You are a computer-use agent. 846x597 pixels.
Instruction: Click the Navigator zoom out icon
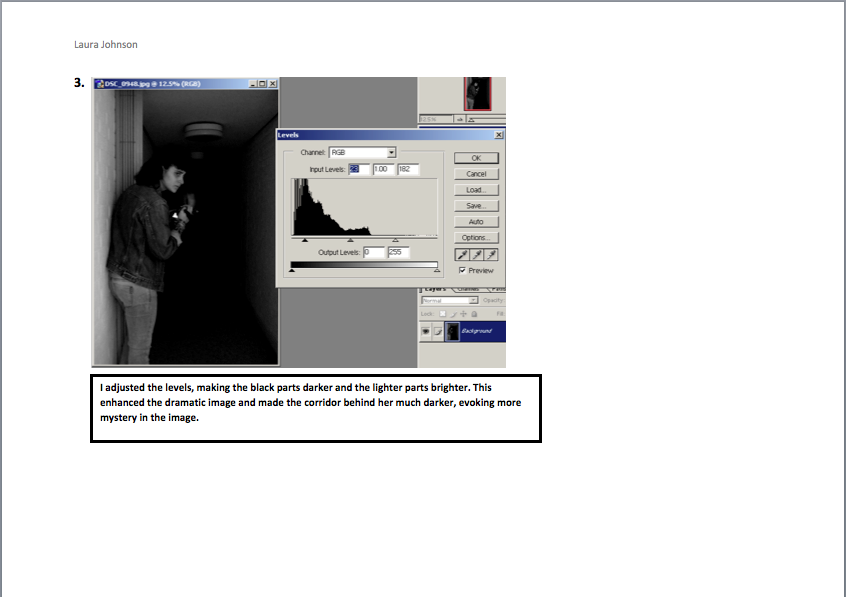[x=460, y=119]
